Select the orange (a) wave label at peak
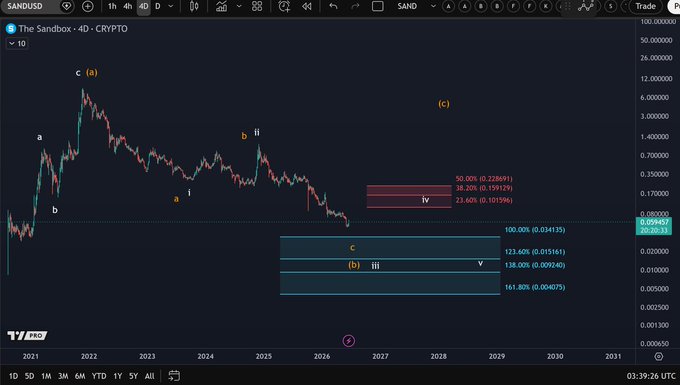 [x=92, y=72]
